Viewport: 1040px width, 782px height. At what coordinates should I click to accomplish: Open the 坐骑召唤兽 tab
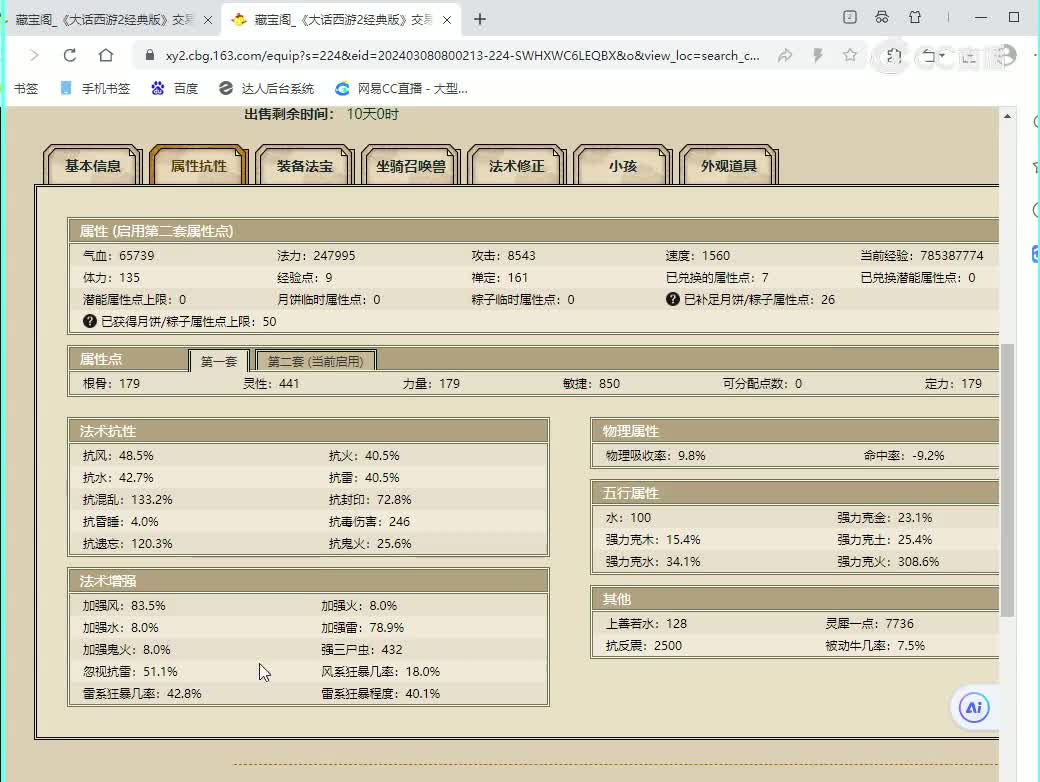[411, 166]
